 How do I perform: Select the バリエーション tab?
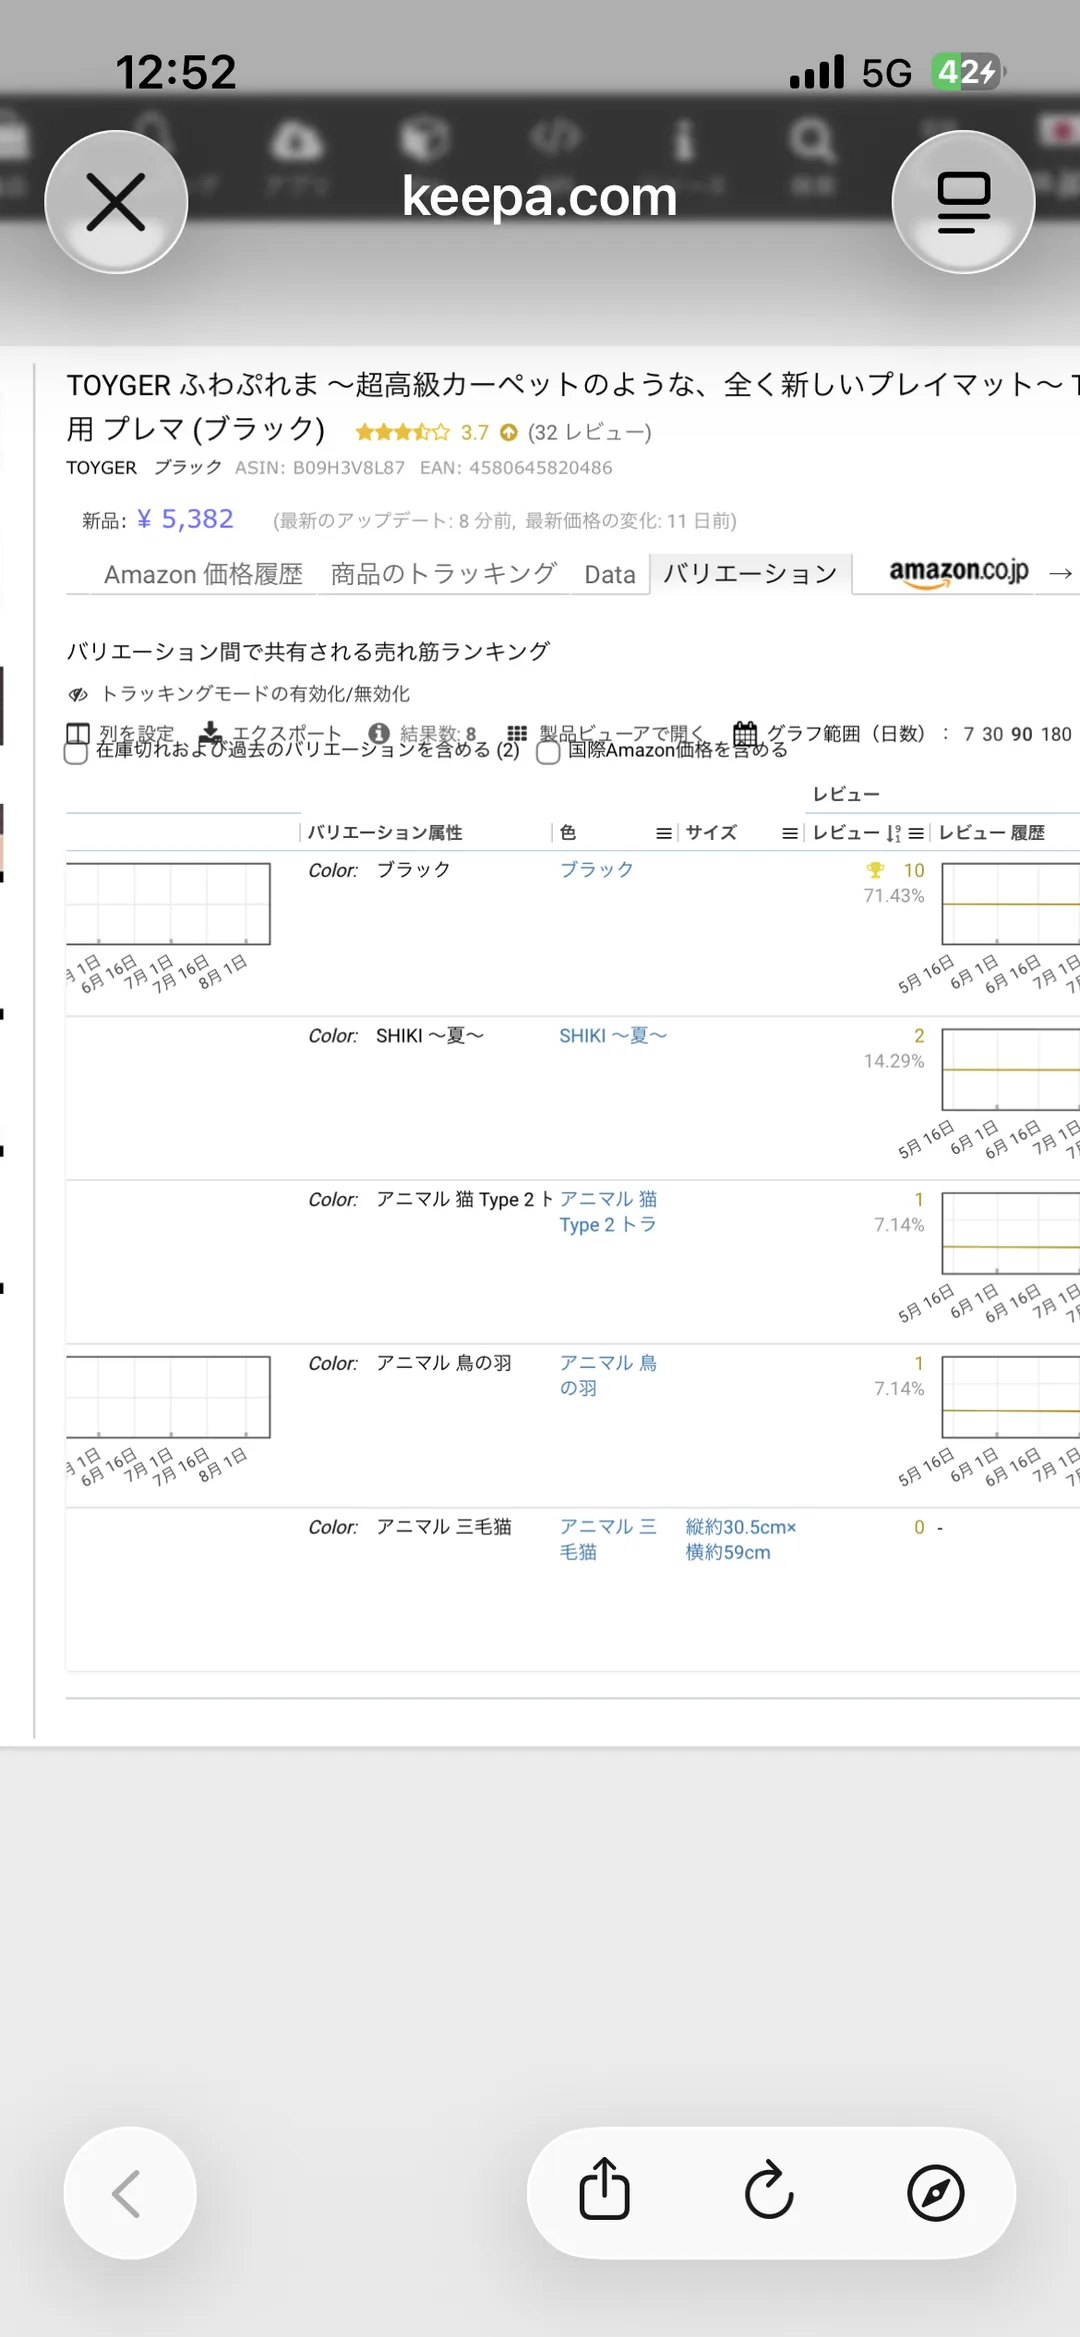(x=750, y=574)
